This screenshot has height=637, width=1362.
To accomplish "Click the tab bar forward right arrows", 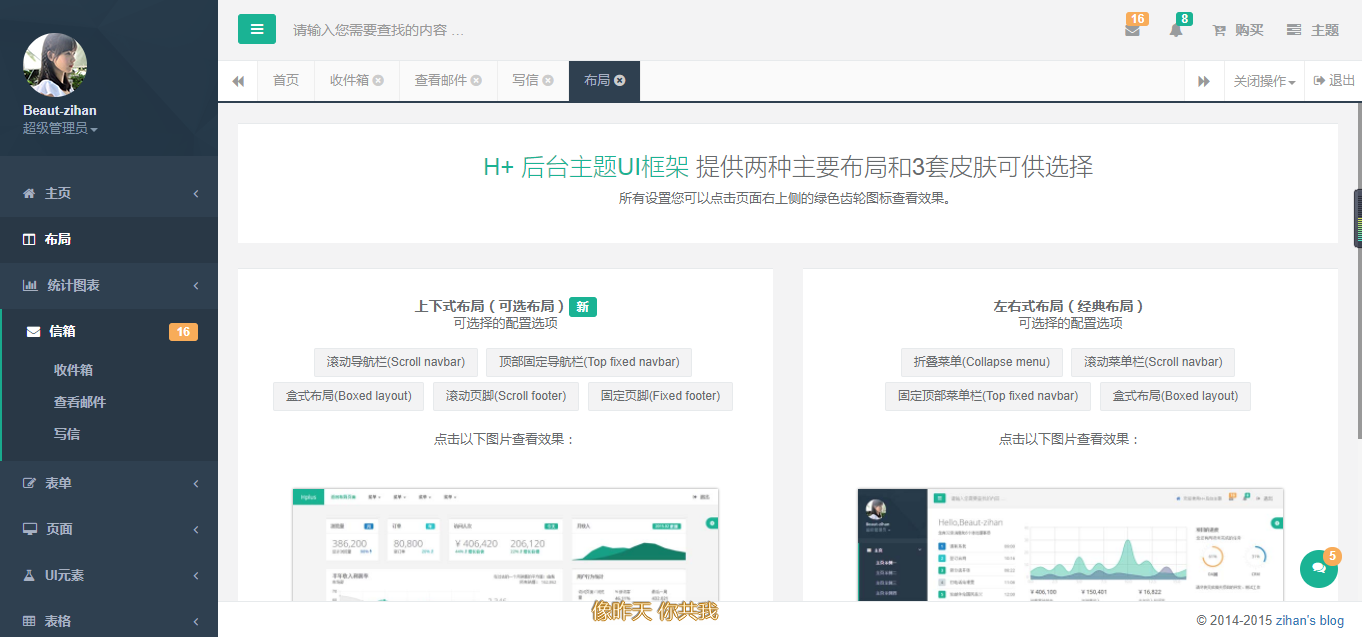I will click(1204, 81).
